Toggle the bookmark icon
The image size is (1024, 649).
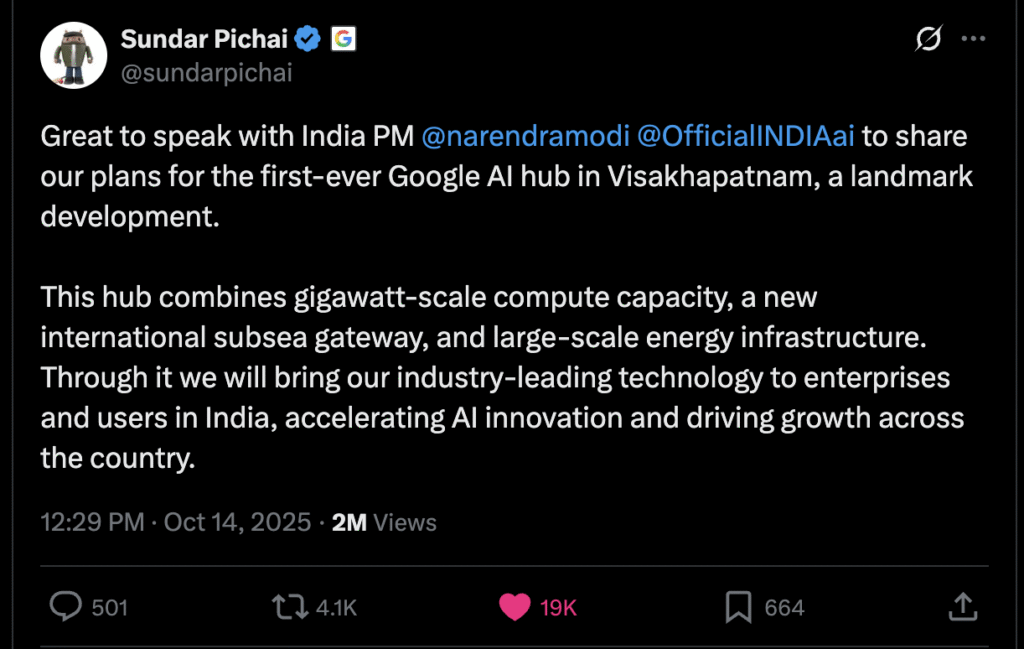pos(738,606)
